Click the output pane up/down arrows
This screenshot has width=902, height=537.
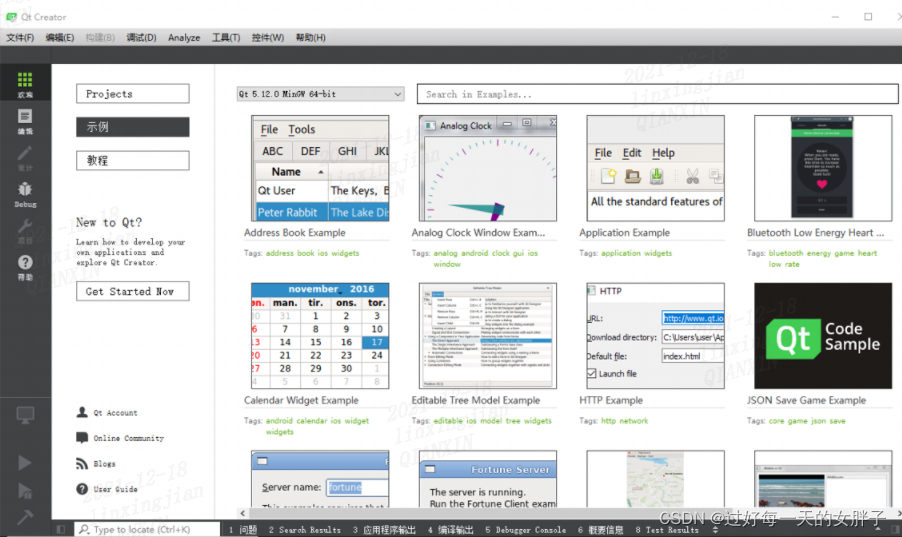pos(716,530)
